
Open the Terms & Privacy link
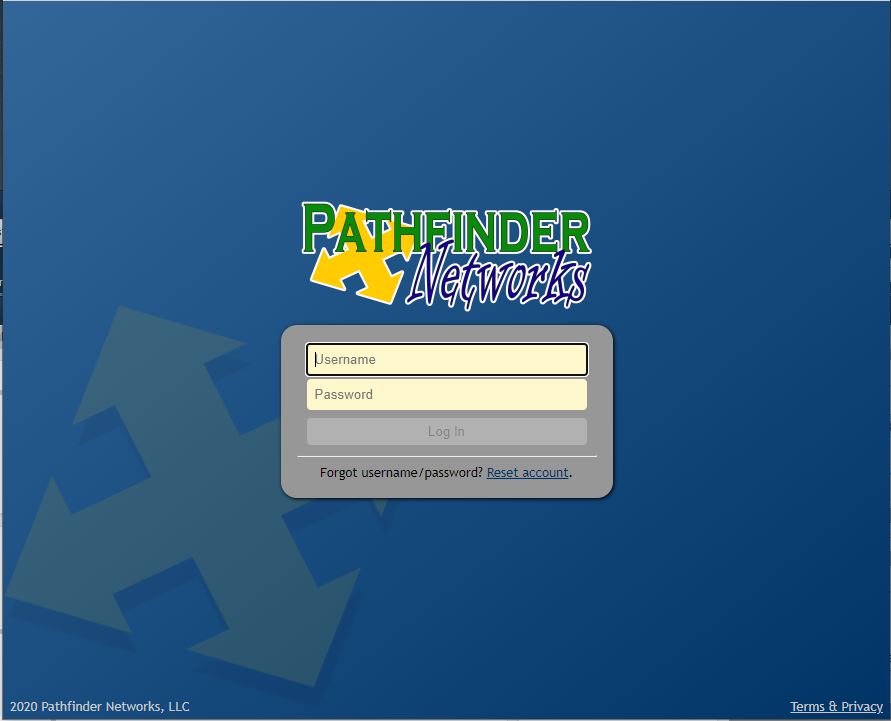coord(836,706)
